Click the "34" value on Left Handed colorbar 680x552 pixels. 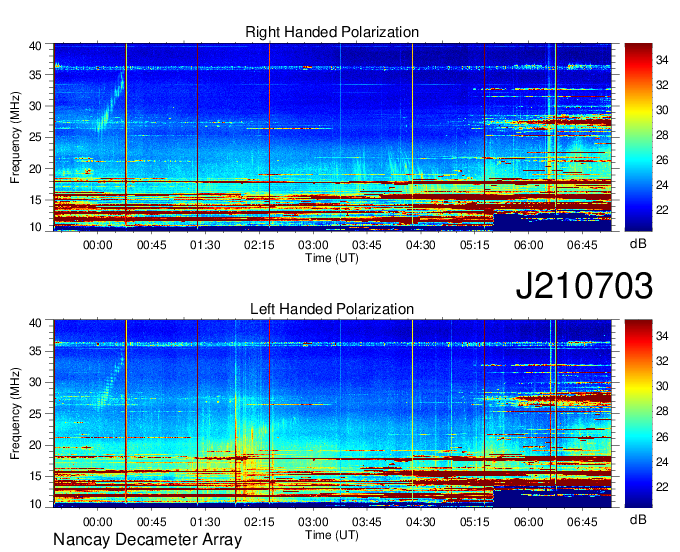tap(662, 336)
